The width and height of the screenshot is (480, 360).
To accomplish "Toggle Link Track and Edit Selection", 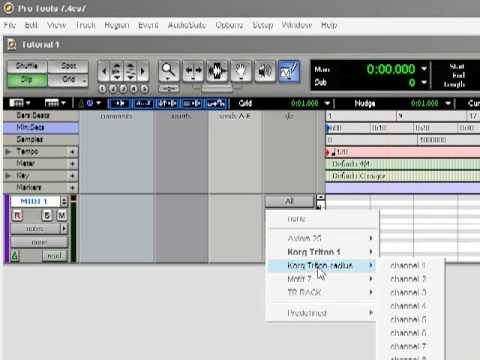I will (192, 103).
